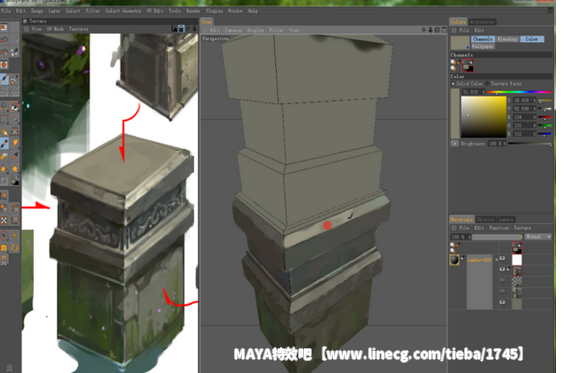Open the Render menu
The height and width of the screenshot is (373, 565).
tap(193, 11)
